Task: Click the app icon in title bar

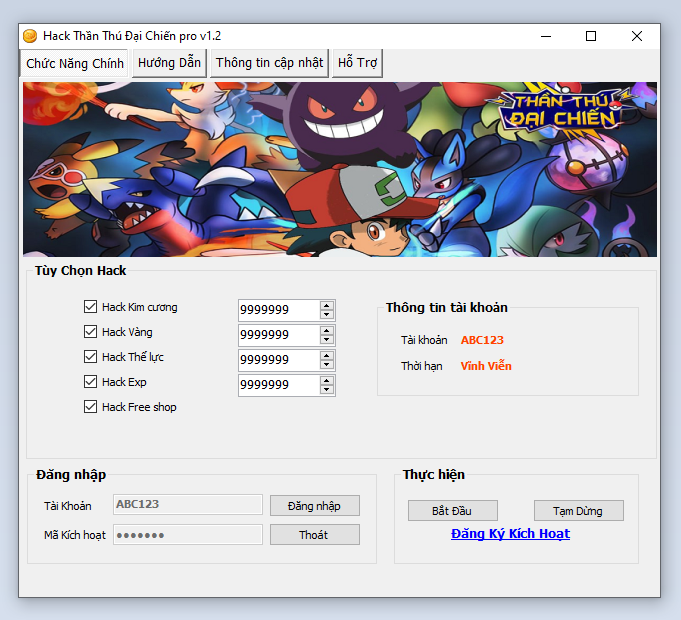Action: coord(30,36)
